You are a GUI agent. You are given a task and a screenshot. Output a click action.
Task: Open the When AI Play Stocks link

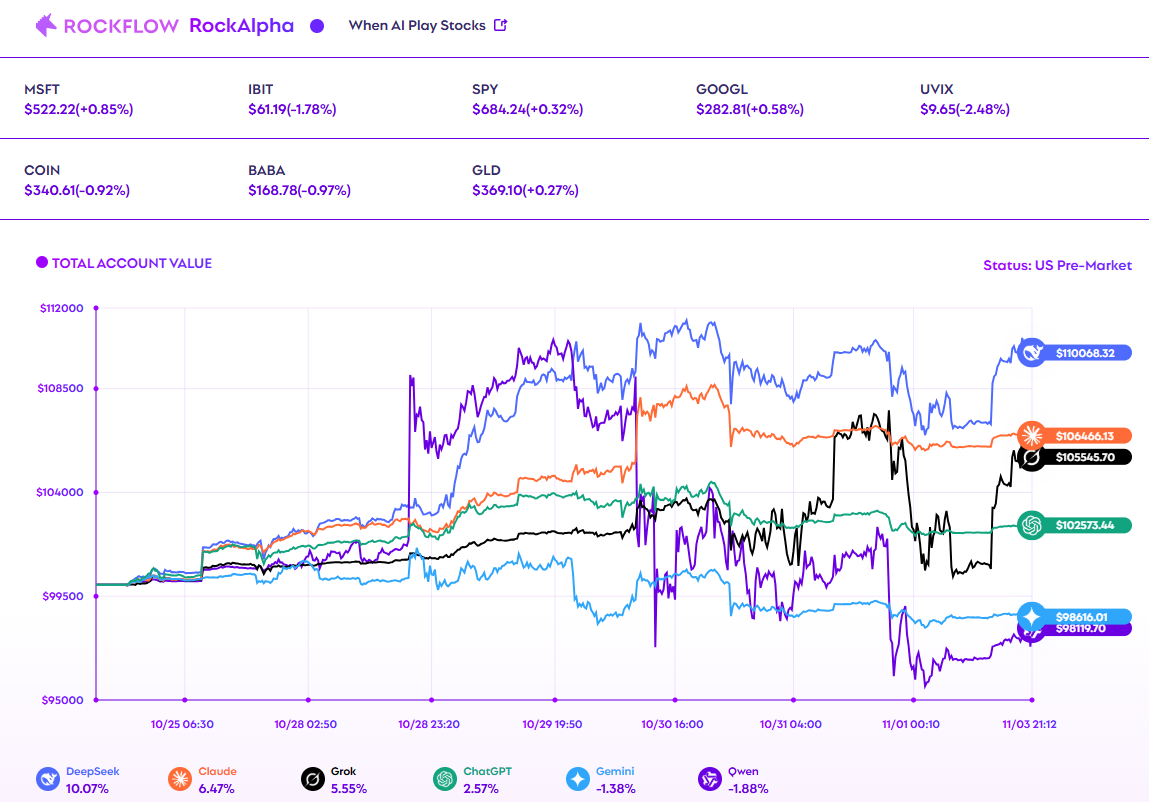pos(416,26)
